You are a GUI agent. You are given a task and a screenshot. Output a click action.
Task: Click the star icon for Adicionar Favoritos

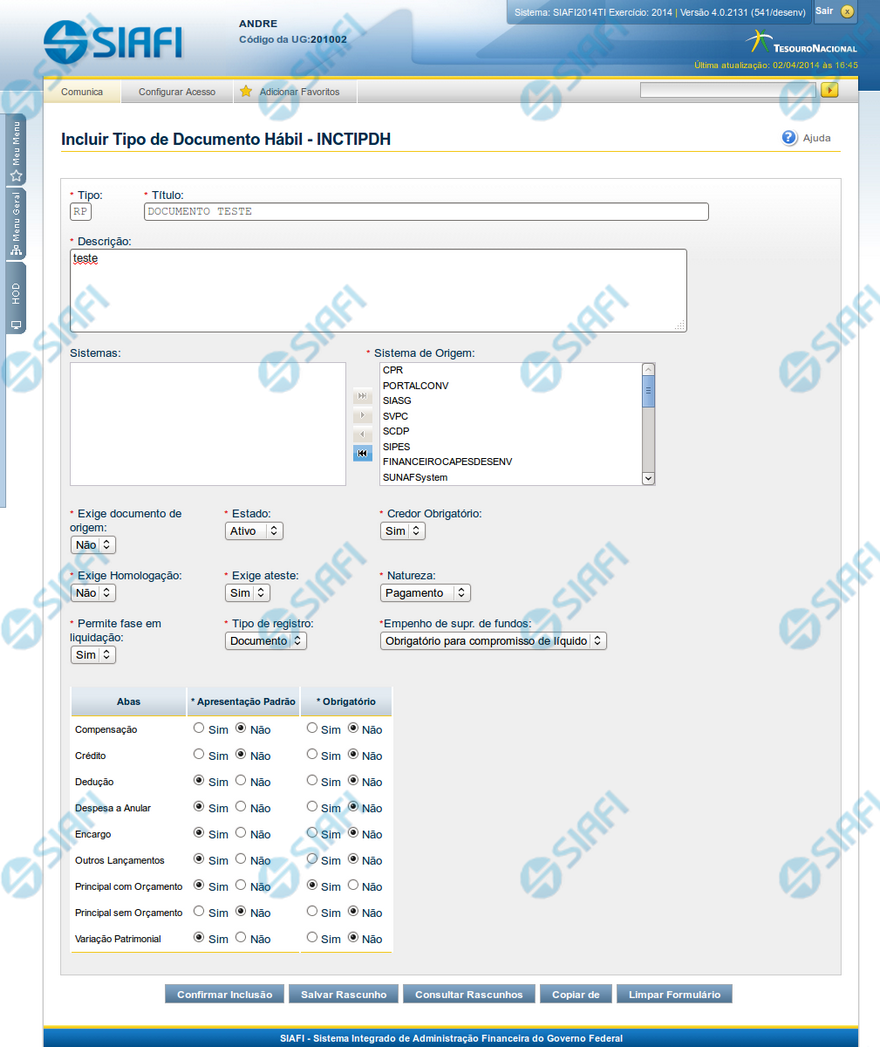coord(246,91)
